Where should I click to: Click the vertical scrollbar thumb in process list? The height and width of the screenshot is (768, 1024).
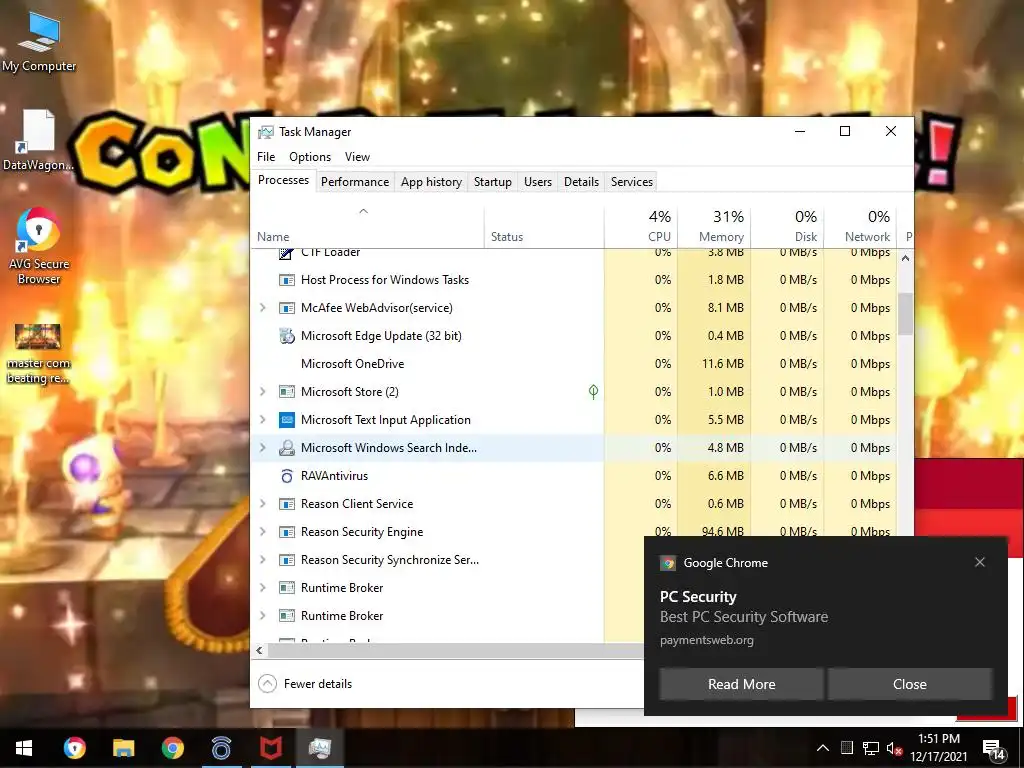click(905, 313)
